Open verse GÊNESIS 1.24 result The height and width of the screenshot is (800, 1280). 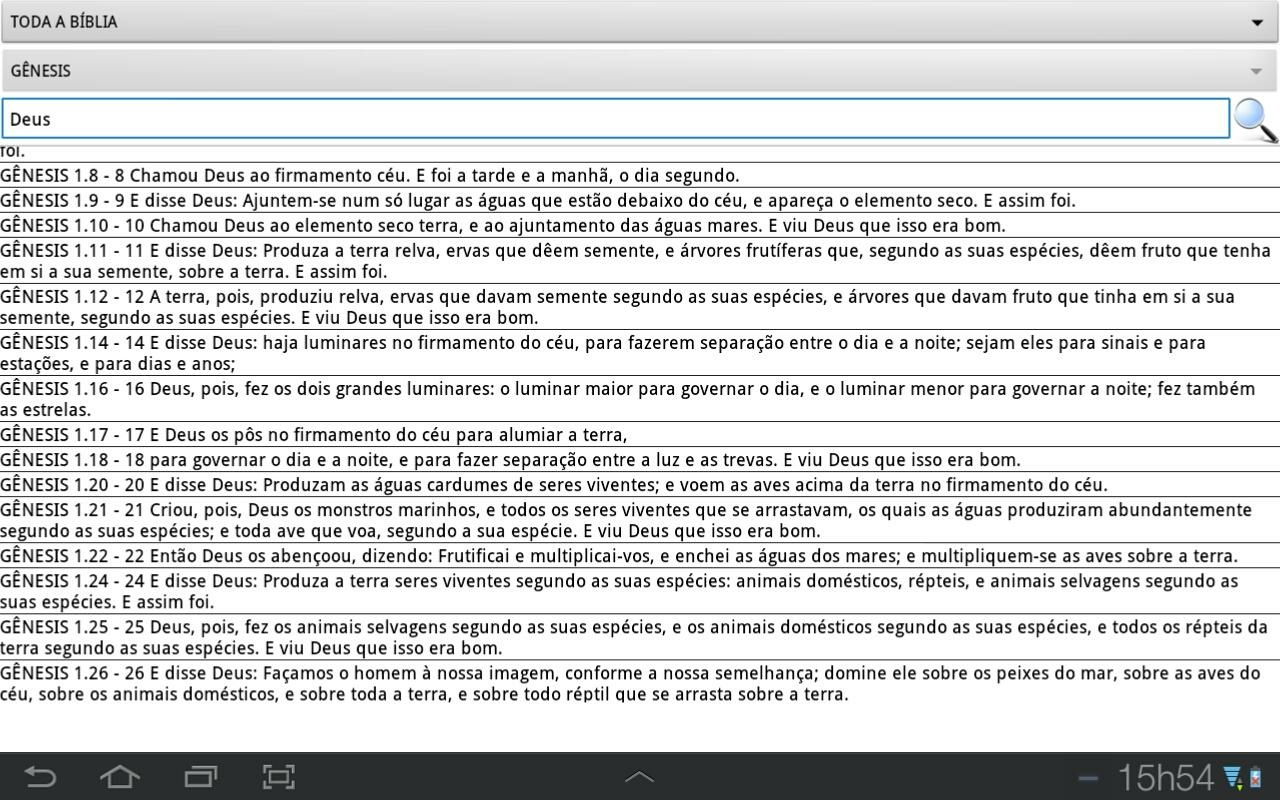pyautogui.click(x=640, y=591)
